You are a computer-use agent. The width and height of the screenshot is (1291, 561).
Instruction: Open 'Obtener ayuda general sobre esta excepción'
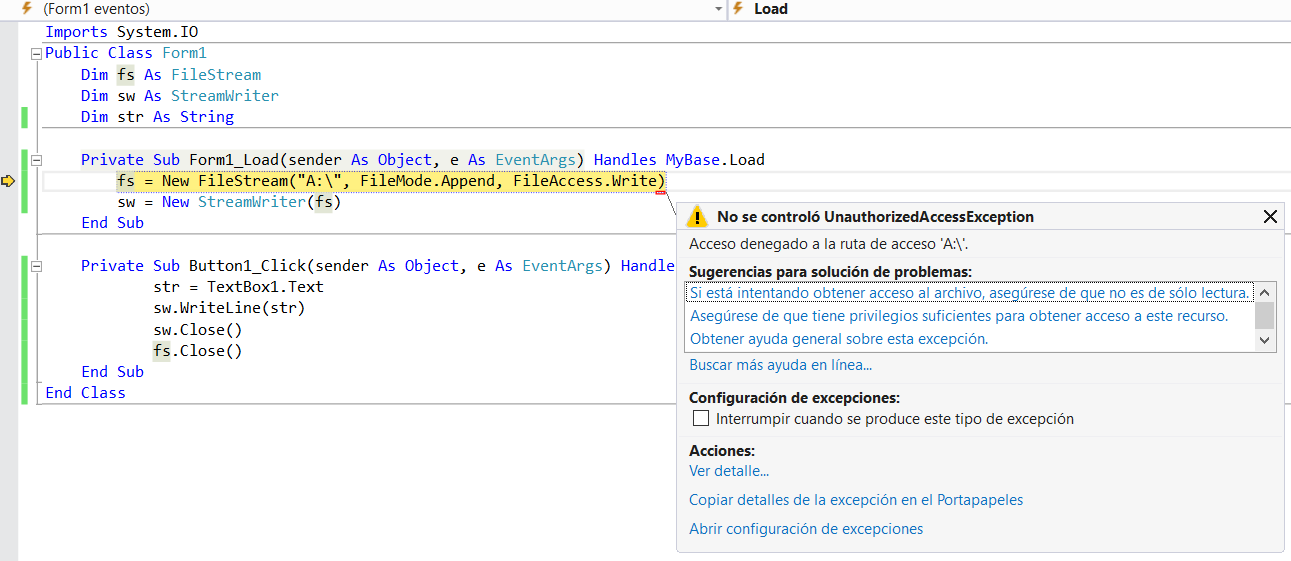point(839,339)
